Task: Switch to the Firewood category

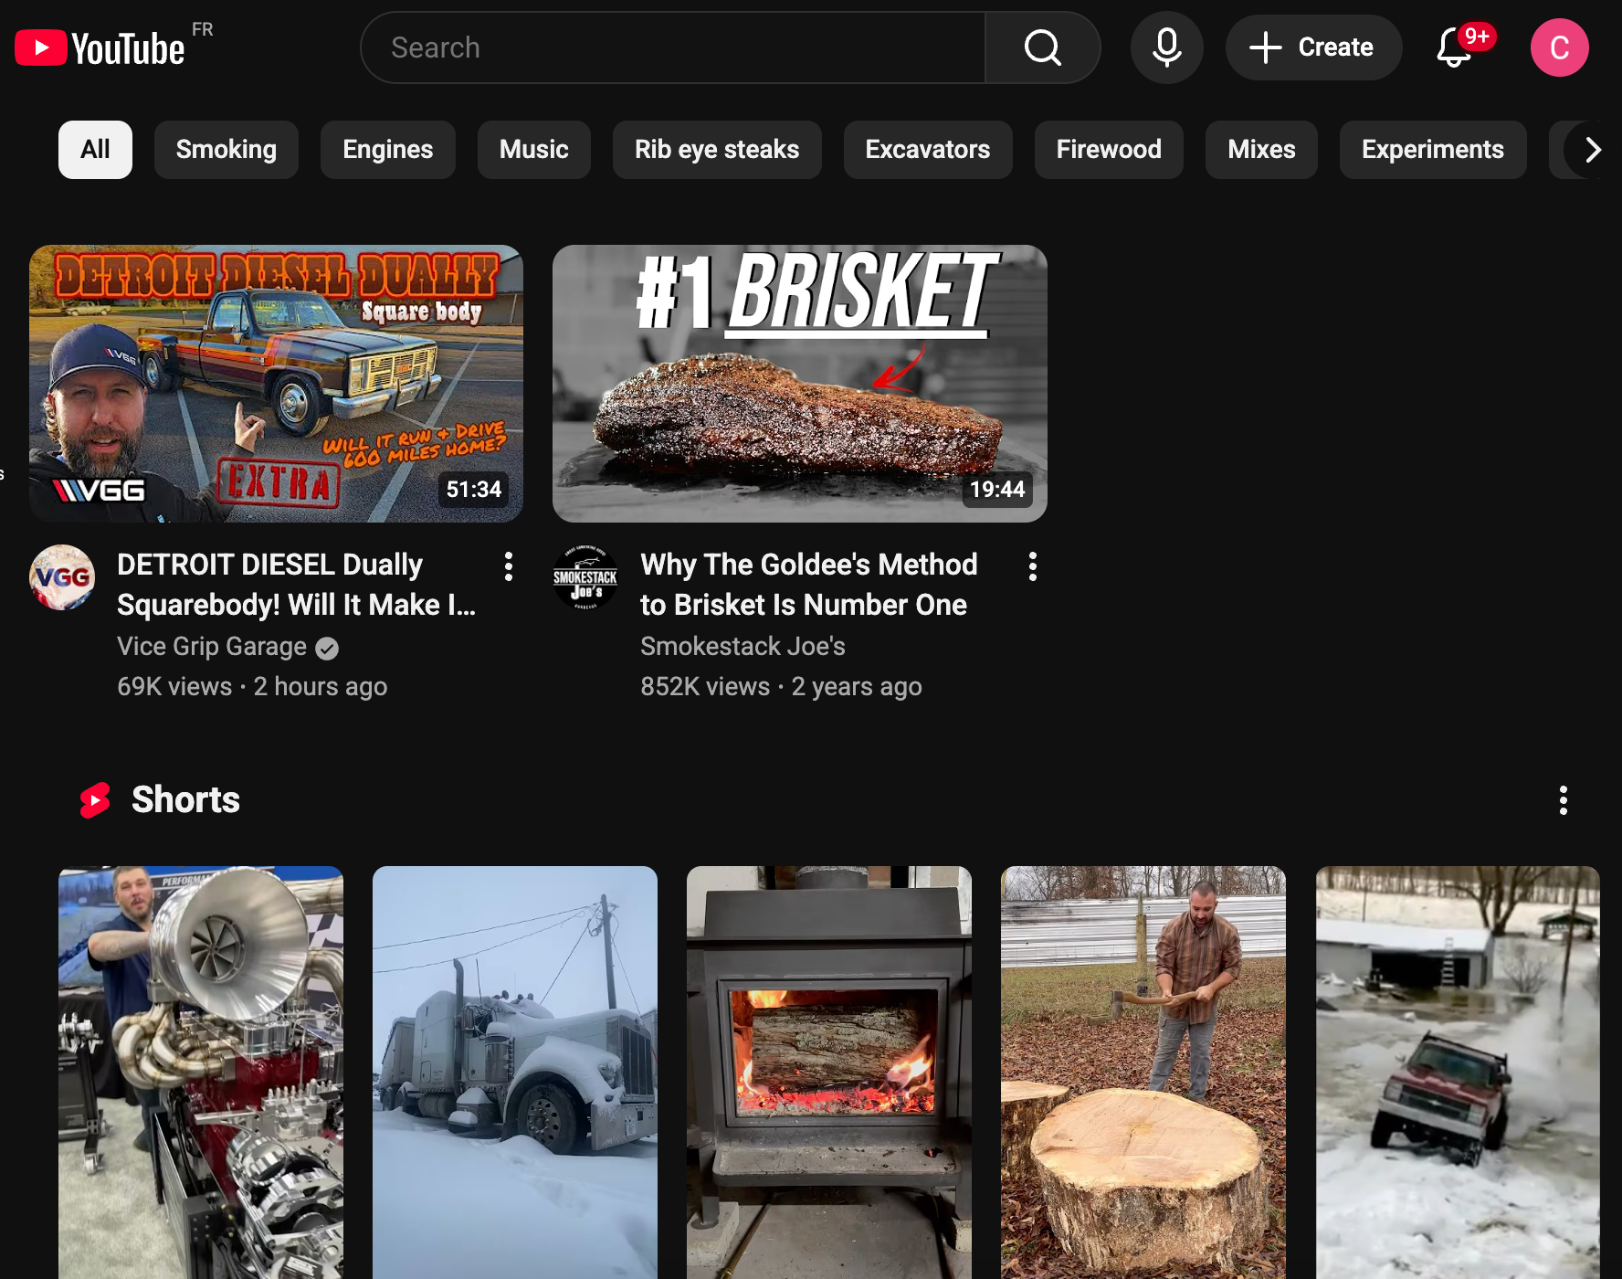Action: (x=1108, y=150)
